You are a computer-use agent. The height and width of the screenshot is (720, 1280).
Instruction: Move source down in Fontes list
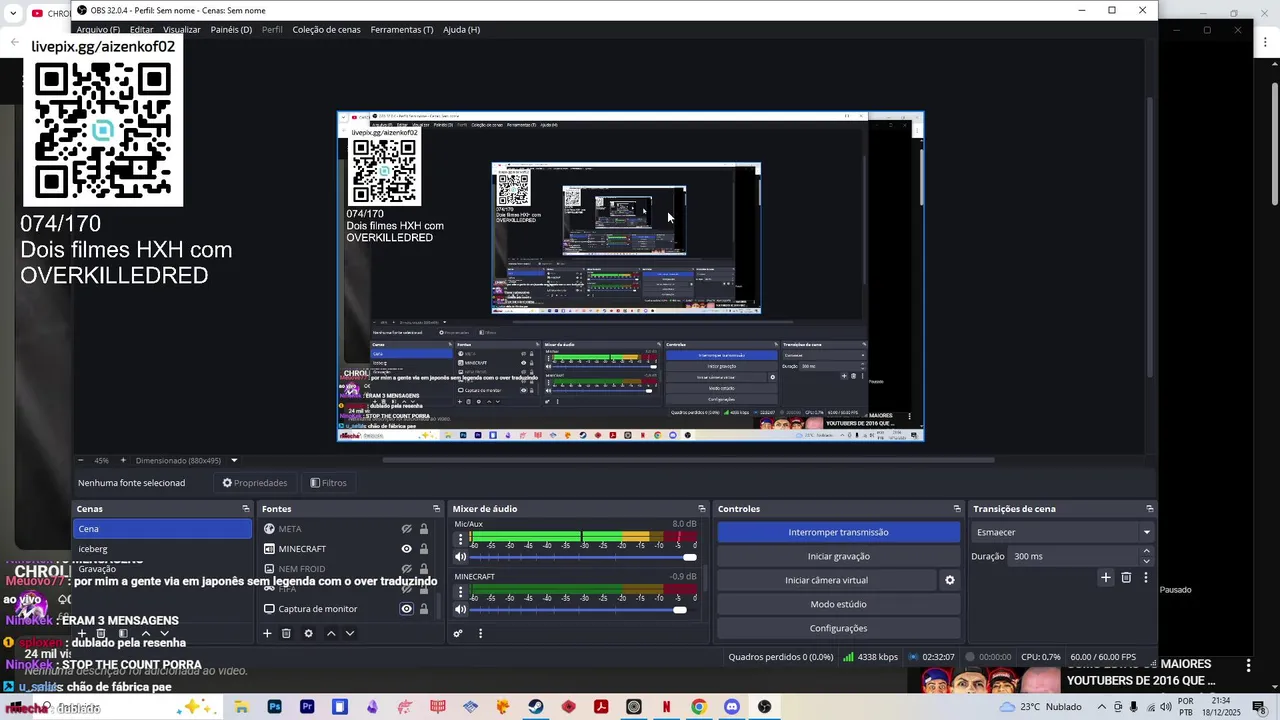(x=350, y=633)
